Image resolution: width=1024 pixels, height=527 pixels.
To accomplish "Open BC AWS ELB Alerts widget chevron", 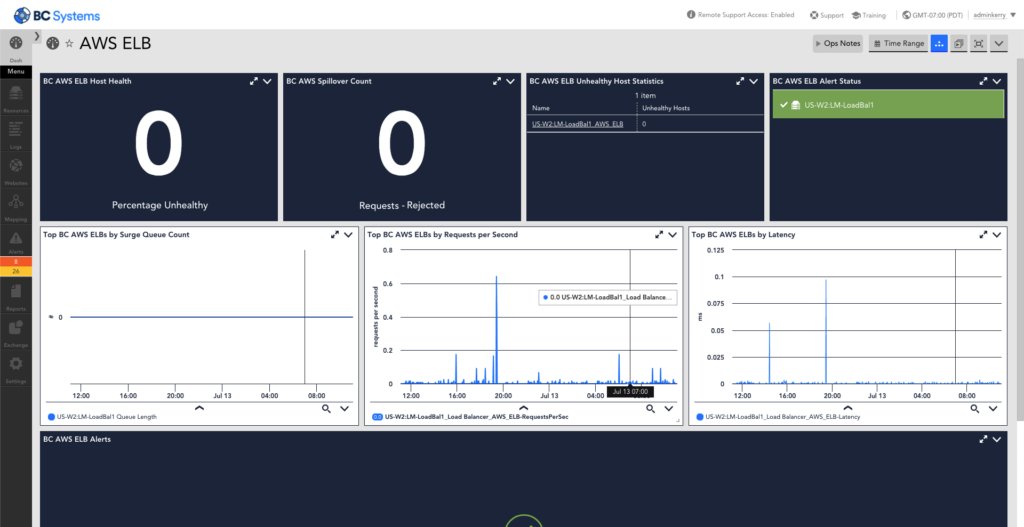I will coord(997,439).
